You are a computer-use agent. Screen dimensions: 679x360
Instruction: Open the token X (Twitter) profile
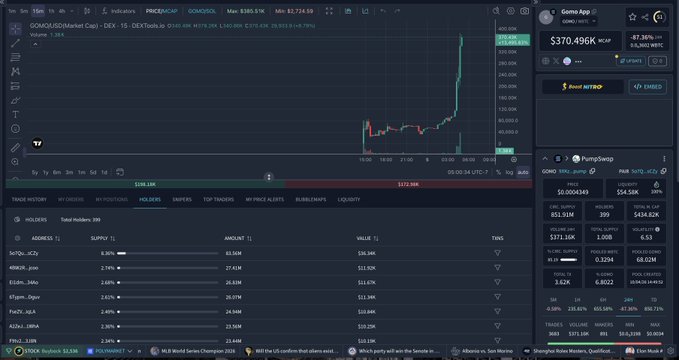tap(556, 61)
